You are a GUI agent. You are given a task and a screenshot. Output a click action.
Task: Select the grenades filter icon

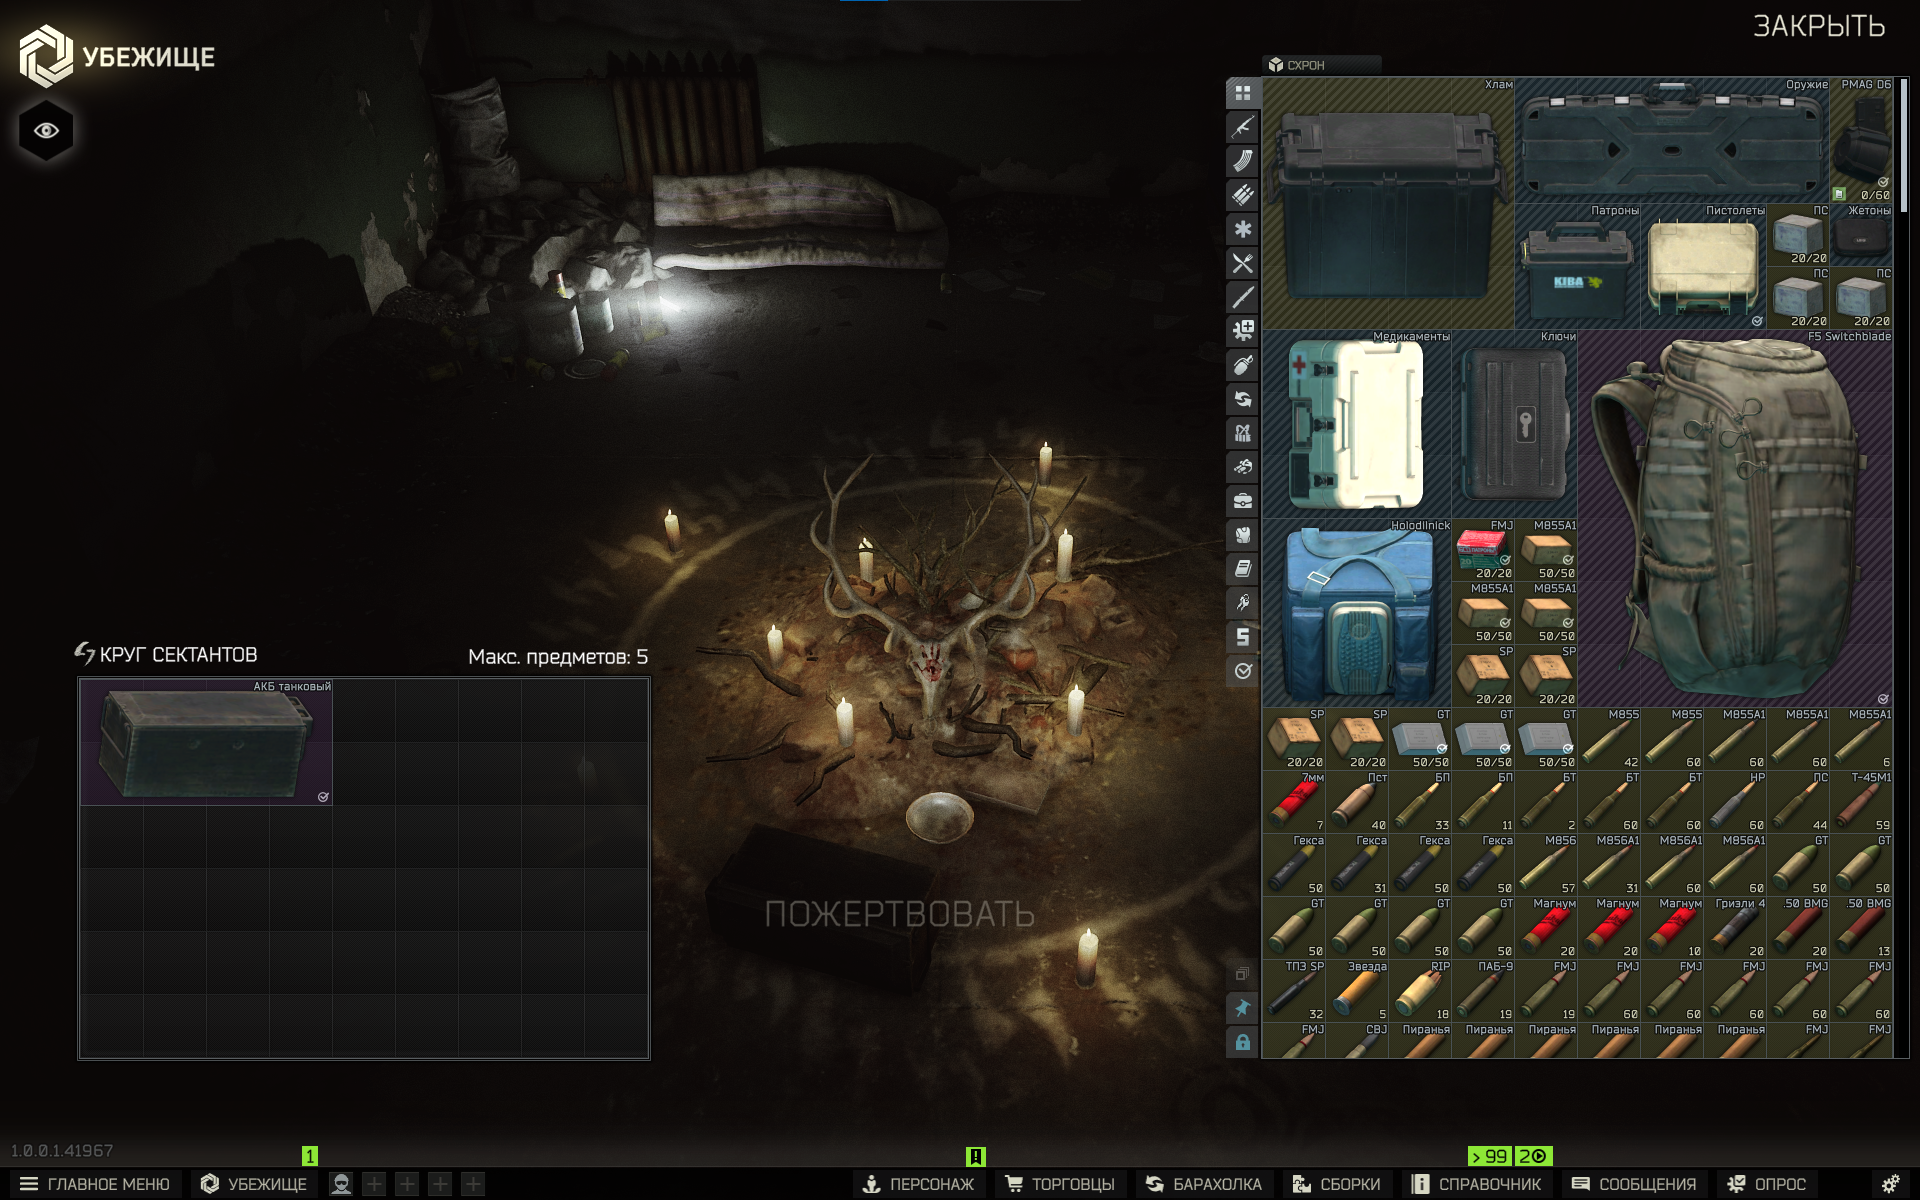click(1242, 365)
